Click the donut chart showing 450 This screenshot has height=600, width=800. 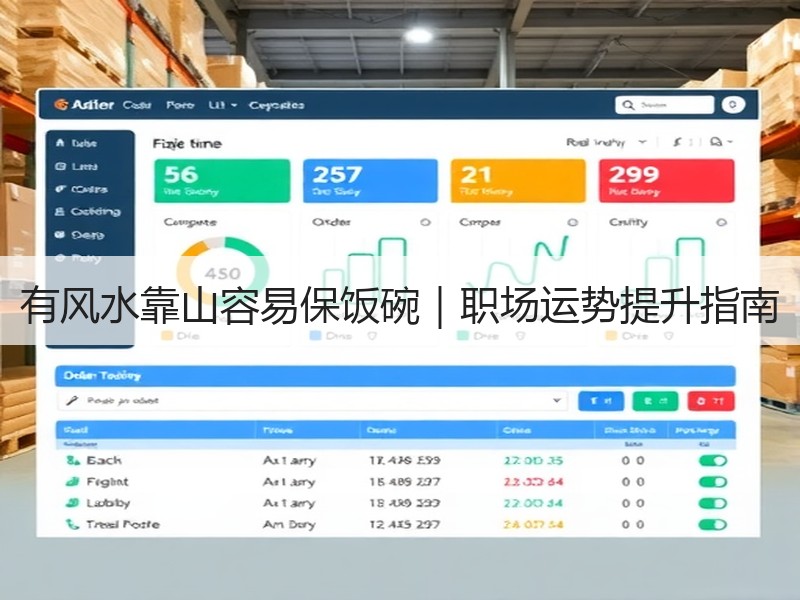click(222, 272)
